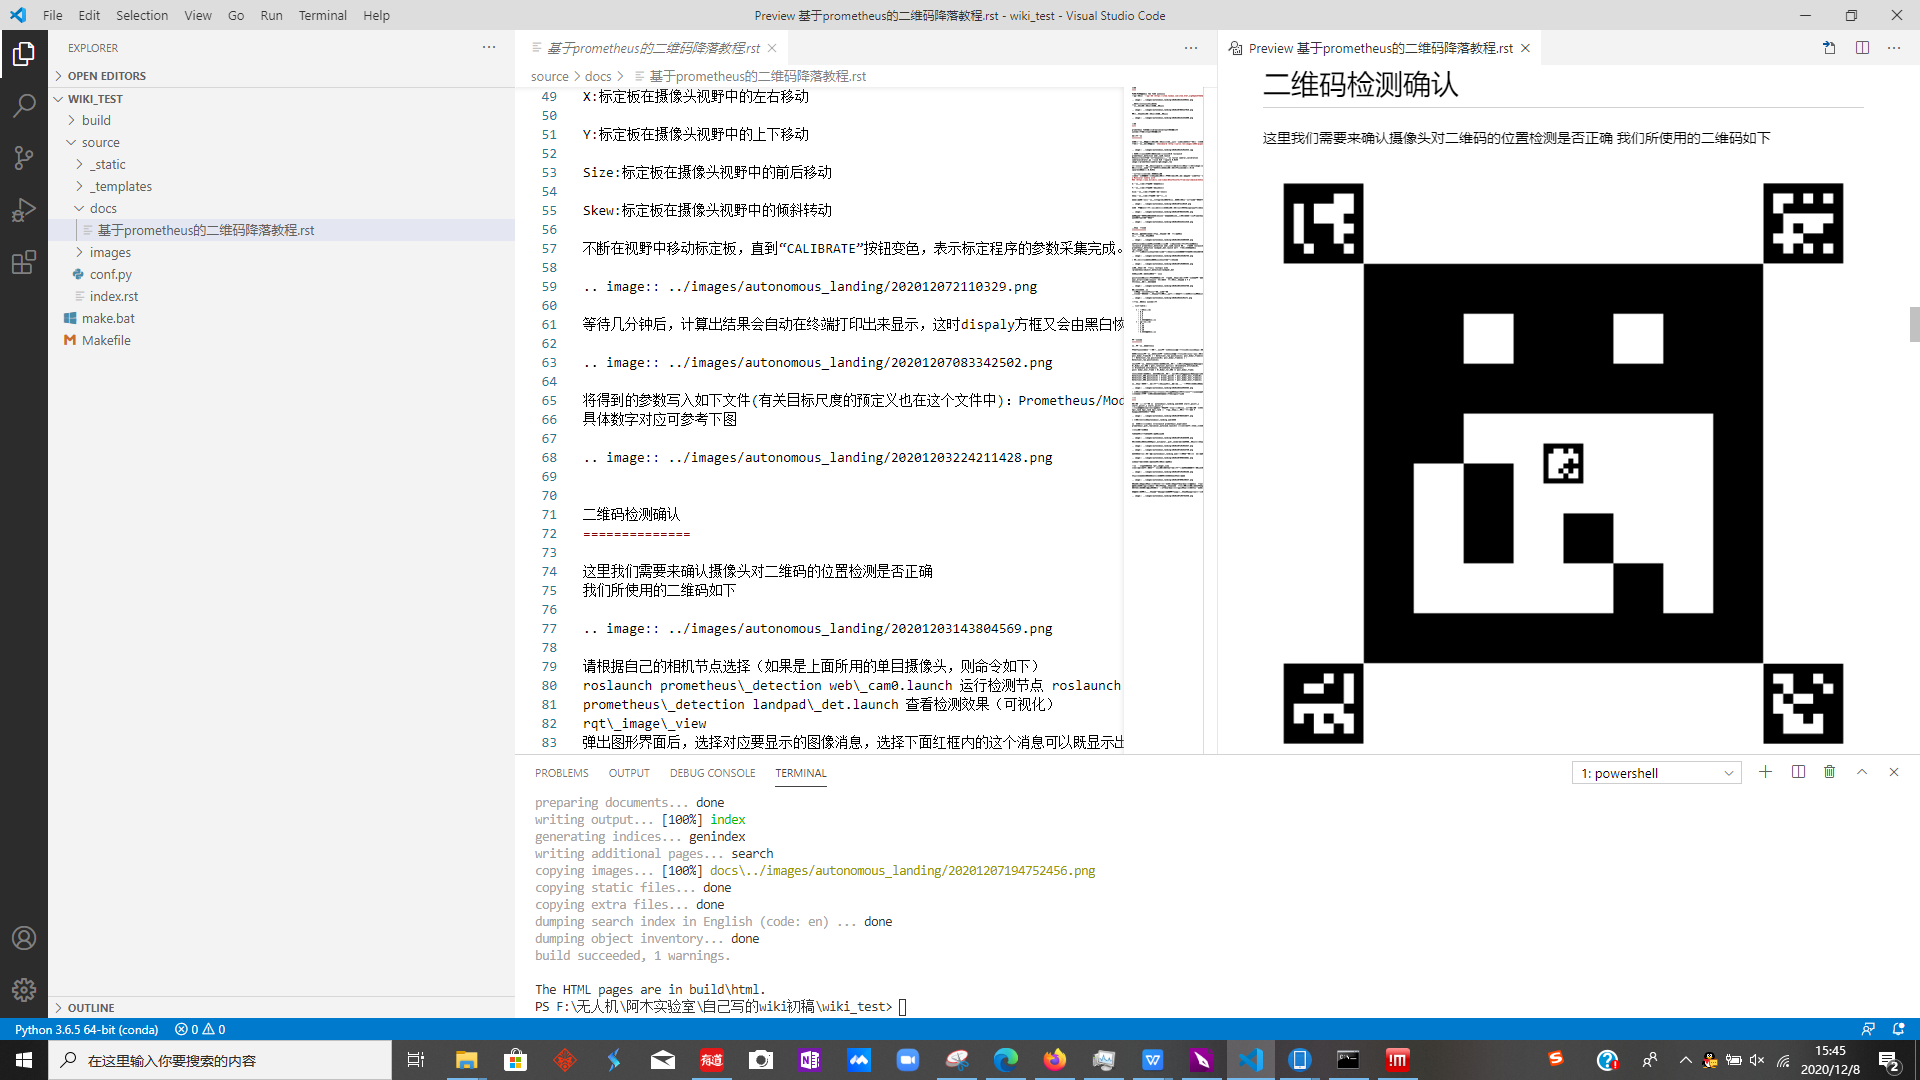Open the powershell terminal selector dropdown

pyautogui.click(x=1656, y=773)
